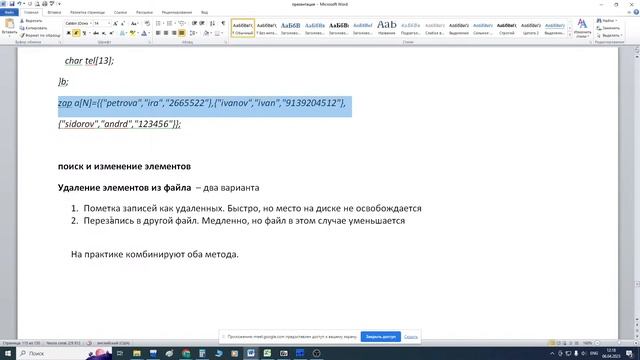This screenshot has height=360, width=640.
Task: Open the Выделить (Select) dropdown
Action: click(609, 35)
